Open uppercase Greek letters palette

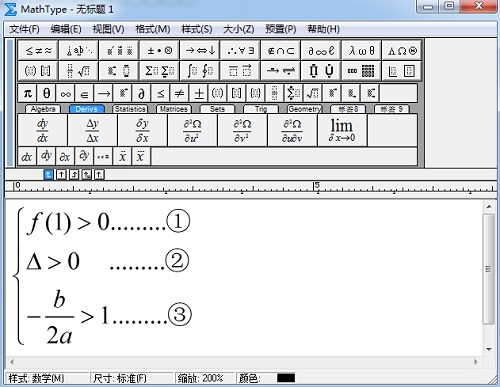[x=402, y=51]
